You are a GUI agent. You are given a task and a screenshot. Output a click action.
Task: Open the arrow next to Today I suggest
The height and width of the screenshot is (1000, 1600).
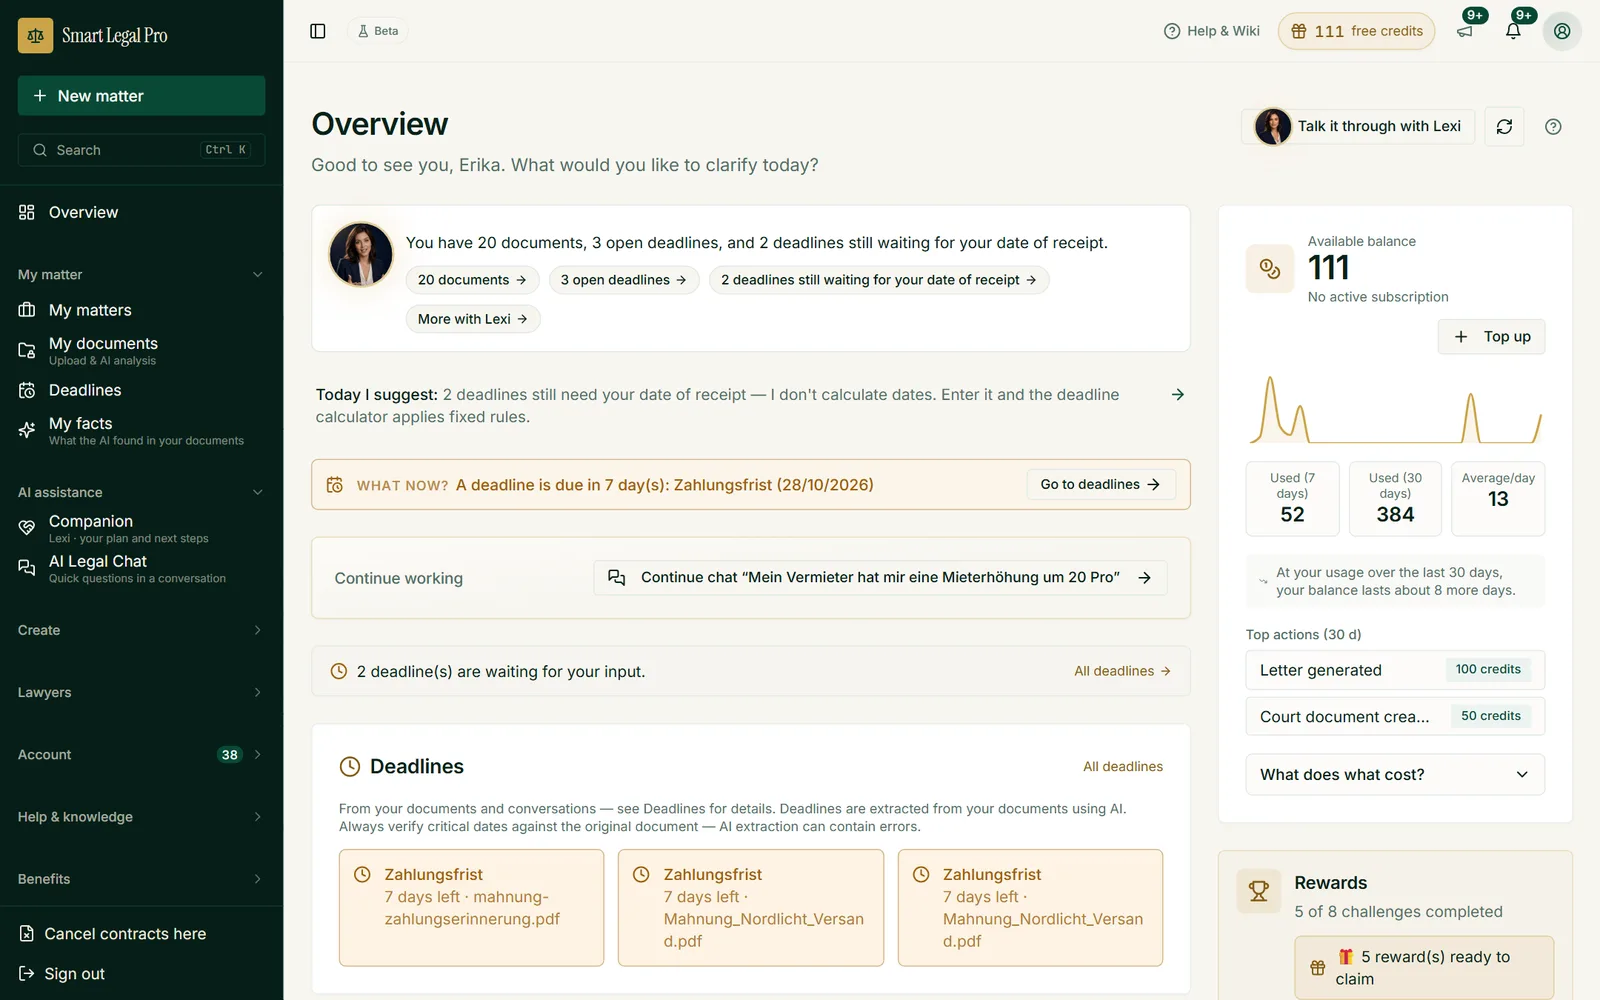point(1178,395)
